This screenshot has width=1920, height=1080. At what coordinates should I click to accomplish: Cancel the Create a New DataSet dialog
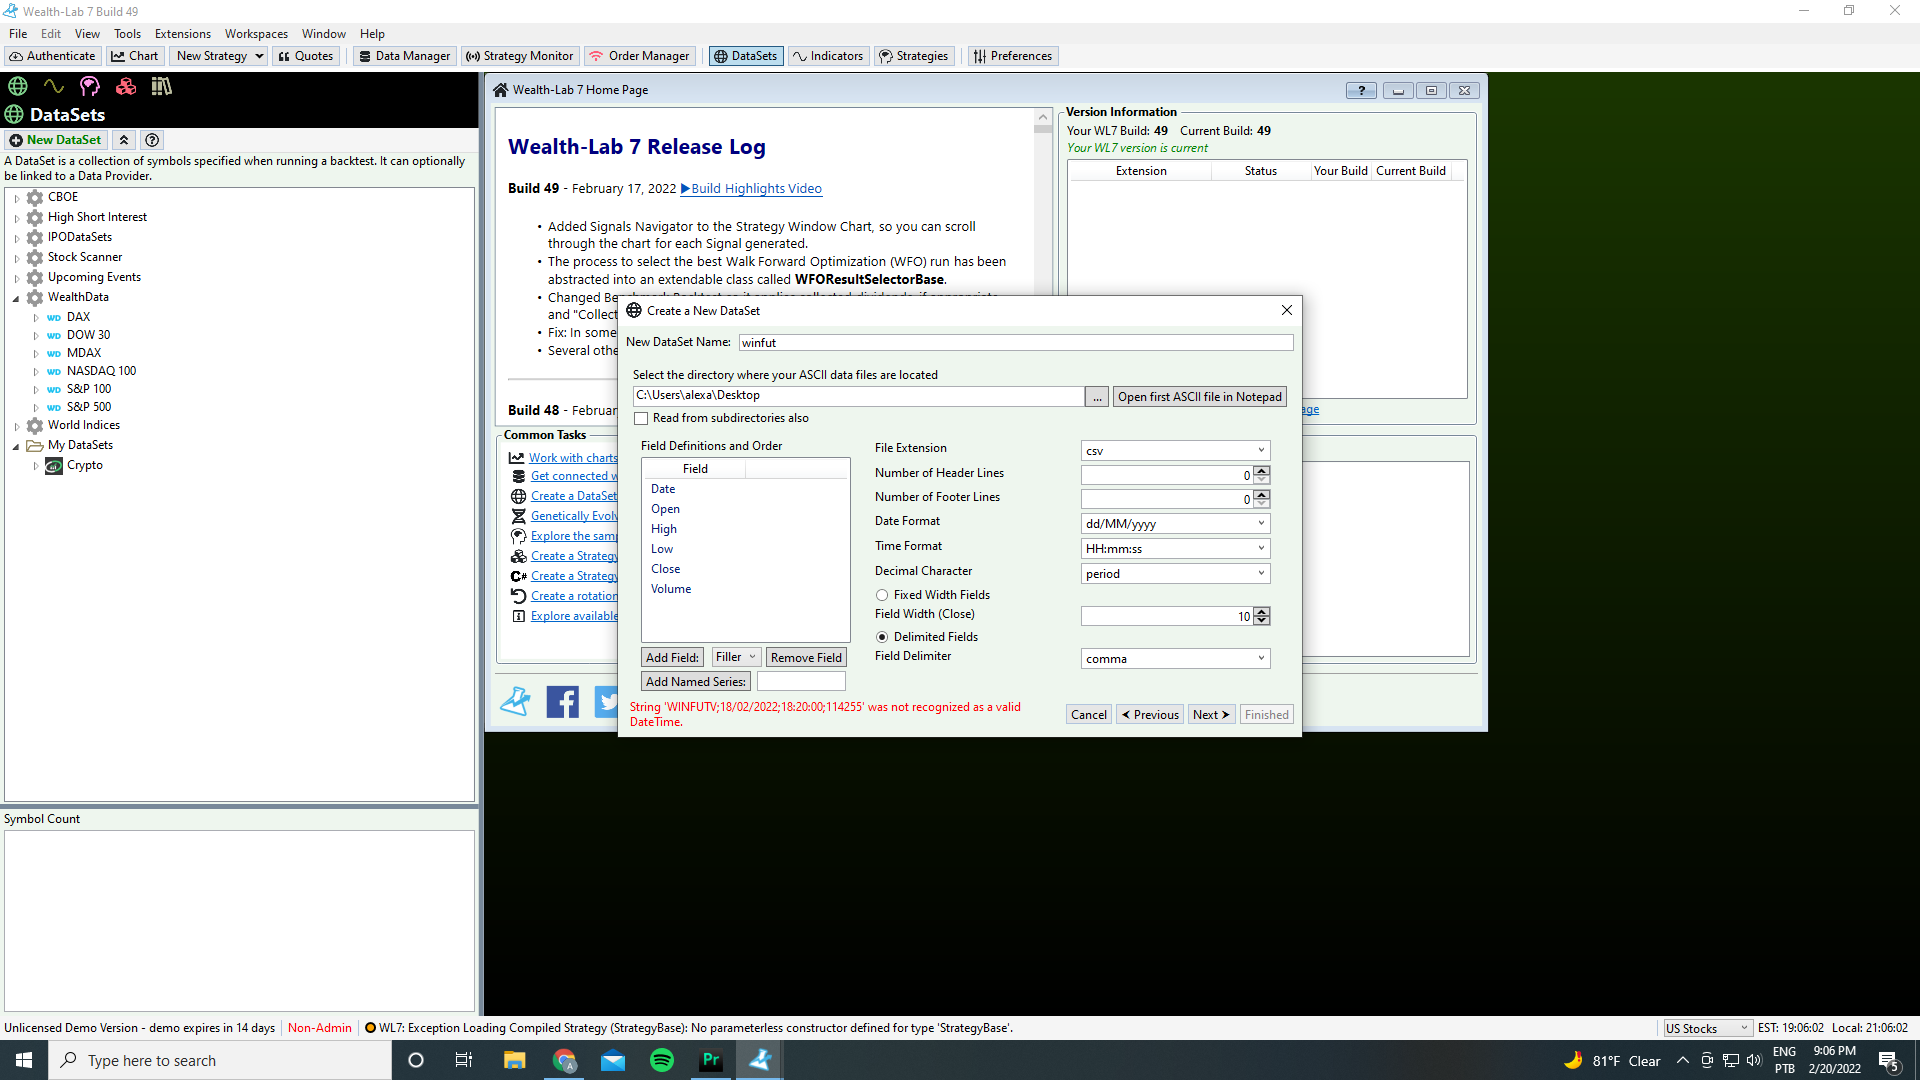(1088, 715)
